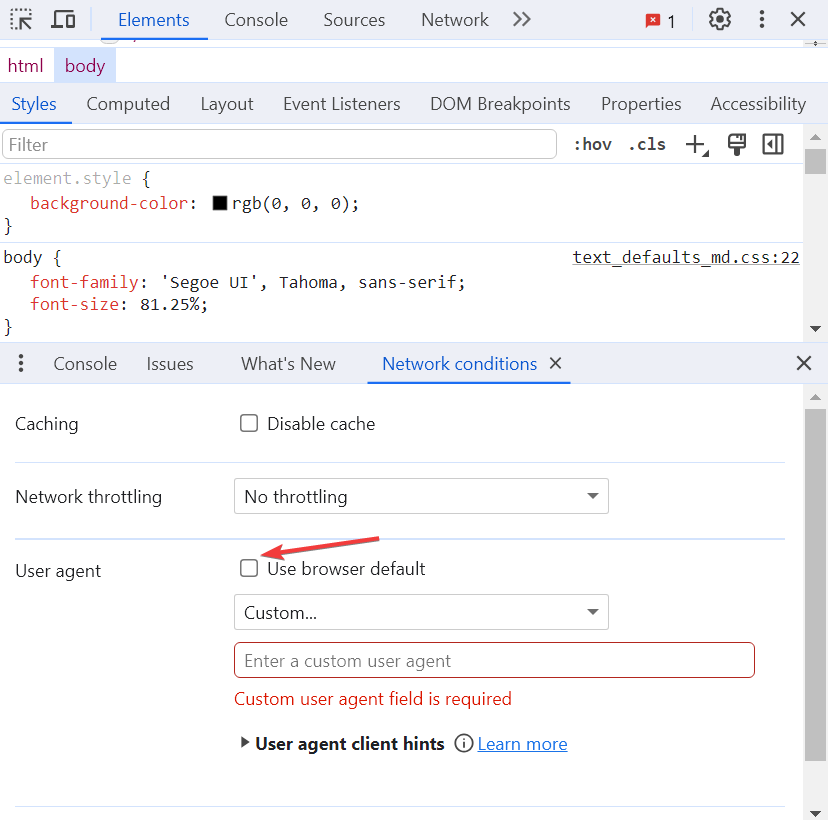Switch to the top Console tab

click(x=256, y=20)
